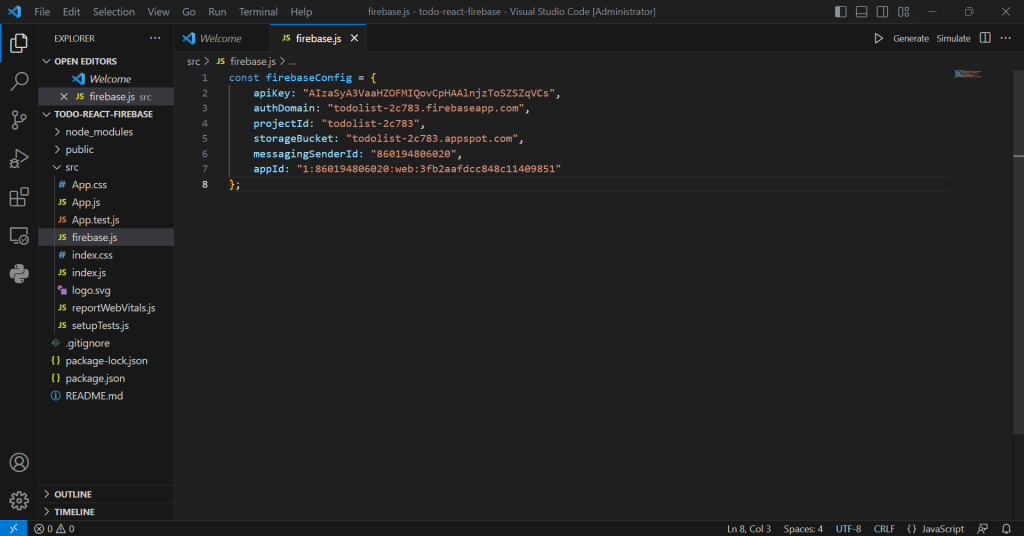Open the notifications bell icon
Image resolution: width=1024 pixels, height=536 pixels.
click(1006, 529)
